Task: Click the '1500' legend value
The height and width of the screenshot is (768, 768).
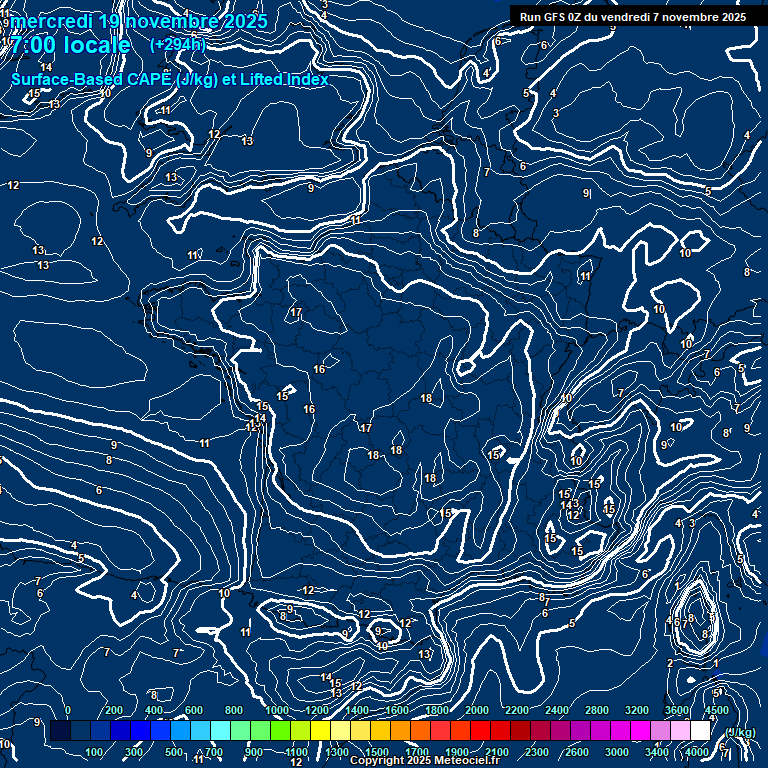Action: 377,752
